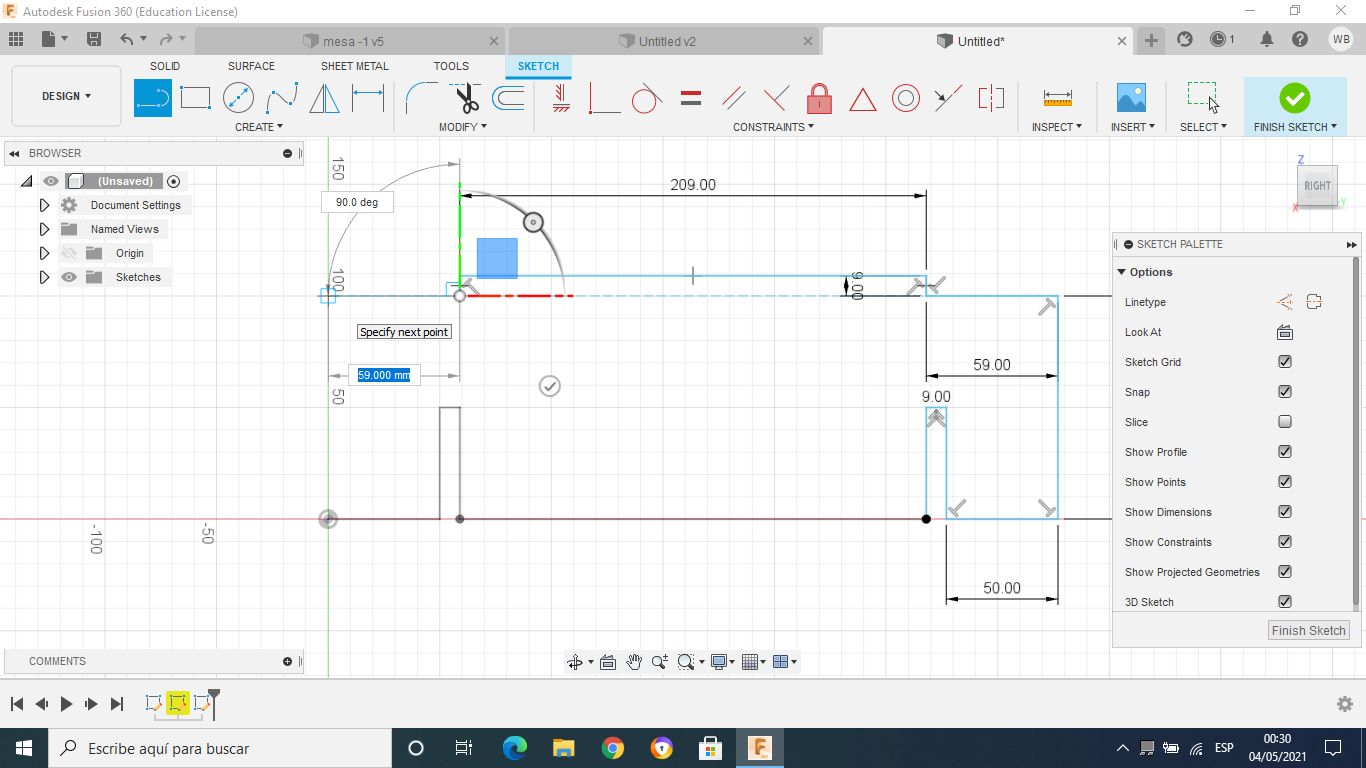
Task: Open the Measure tool in Inspect
Action: pyautogui.click(x=1057, y=98)
